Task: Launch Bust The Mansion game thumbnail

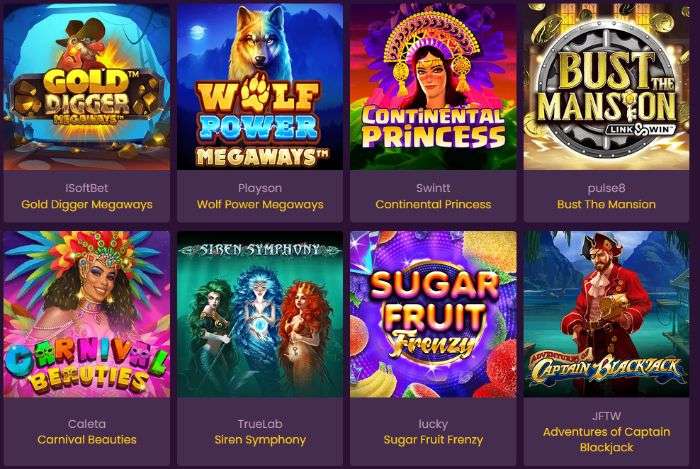Action: click(x=606, y=87)
